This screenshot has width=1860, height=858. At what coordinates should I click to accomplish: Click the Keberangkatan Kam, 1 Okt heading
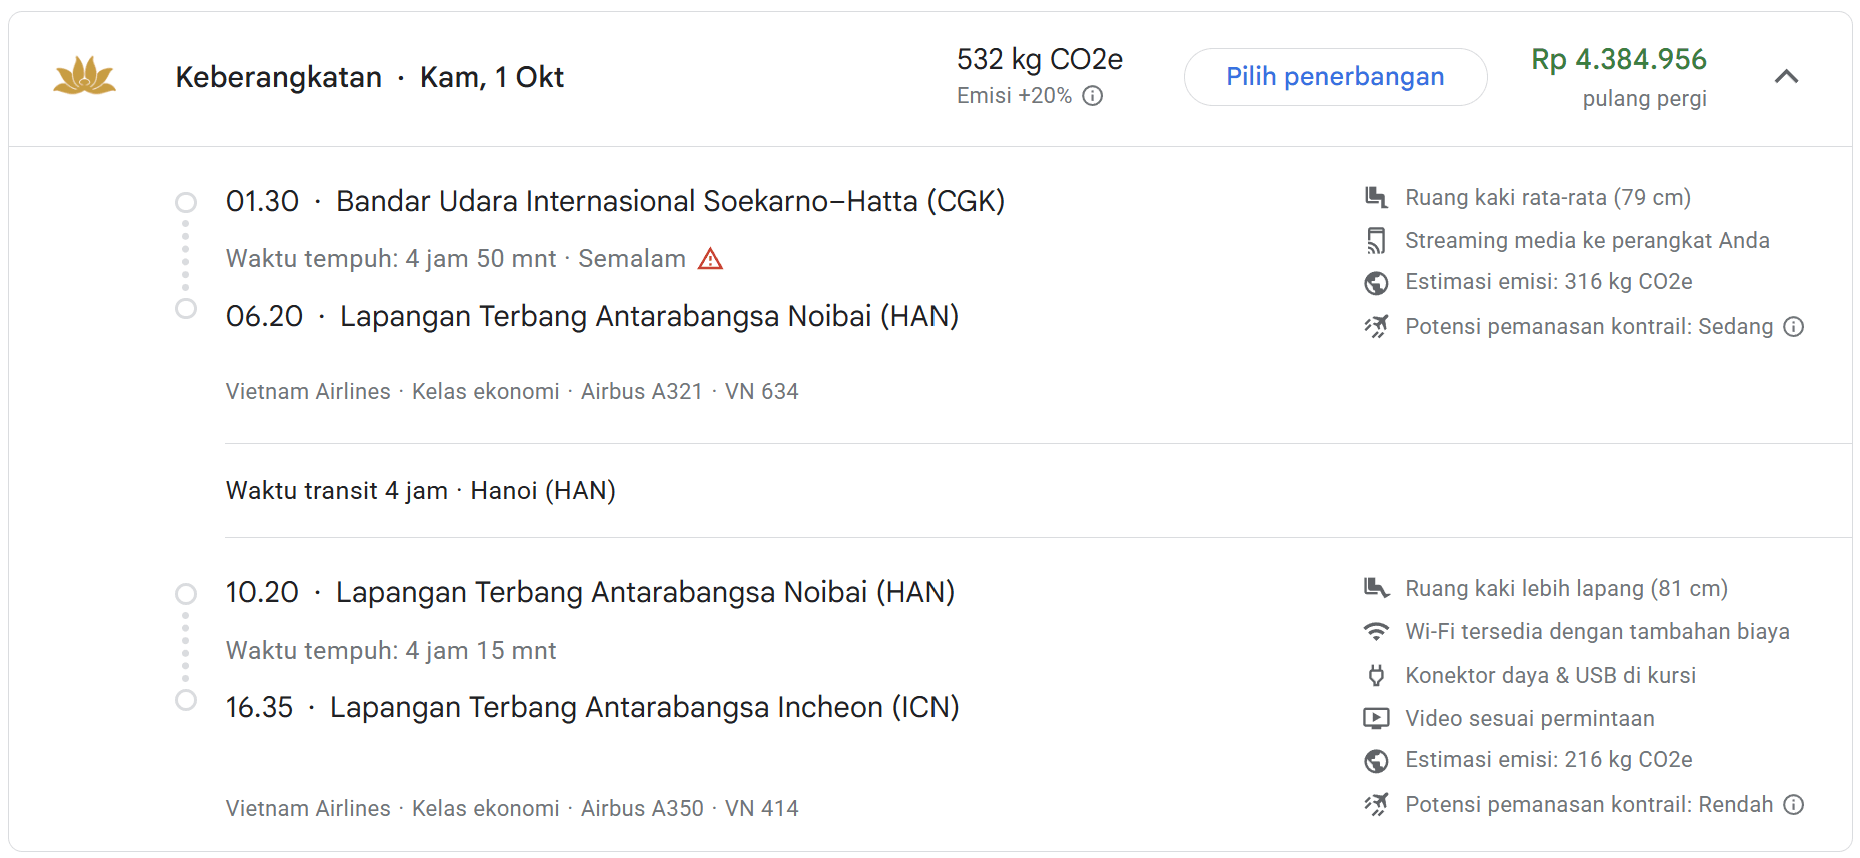click(x=369, y=77)
